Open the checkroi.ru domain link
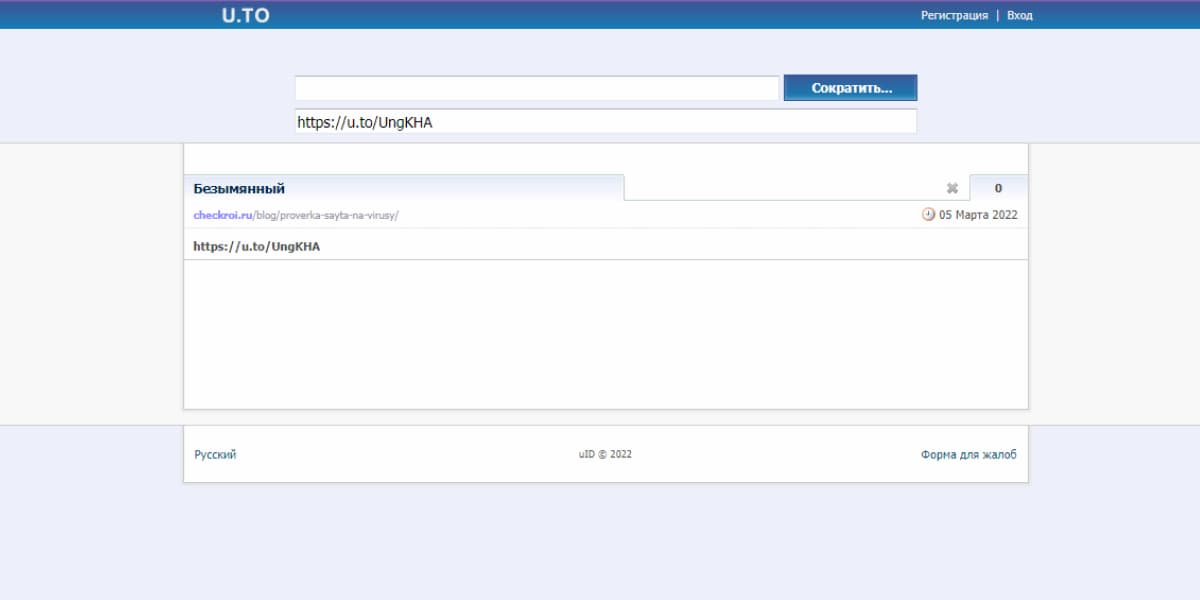The height and width of the screenshot is (600, 1200). [x=222, y=215]
